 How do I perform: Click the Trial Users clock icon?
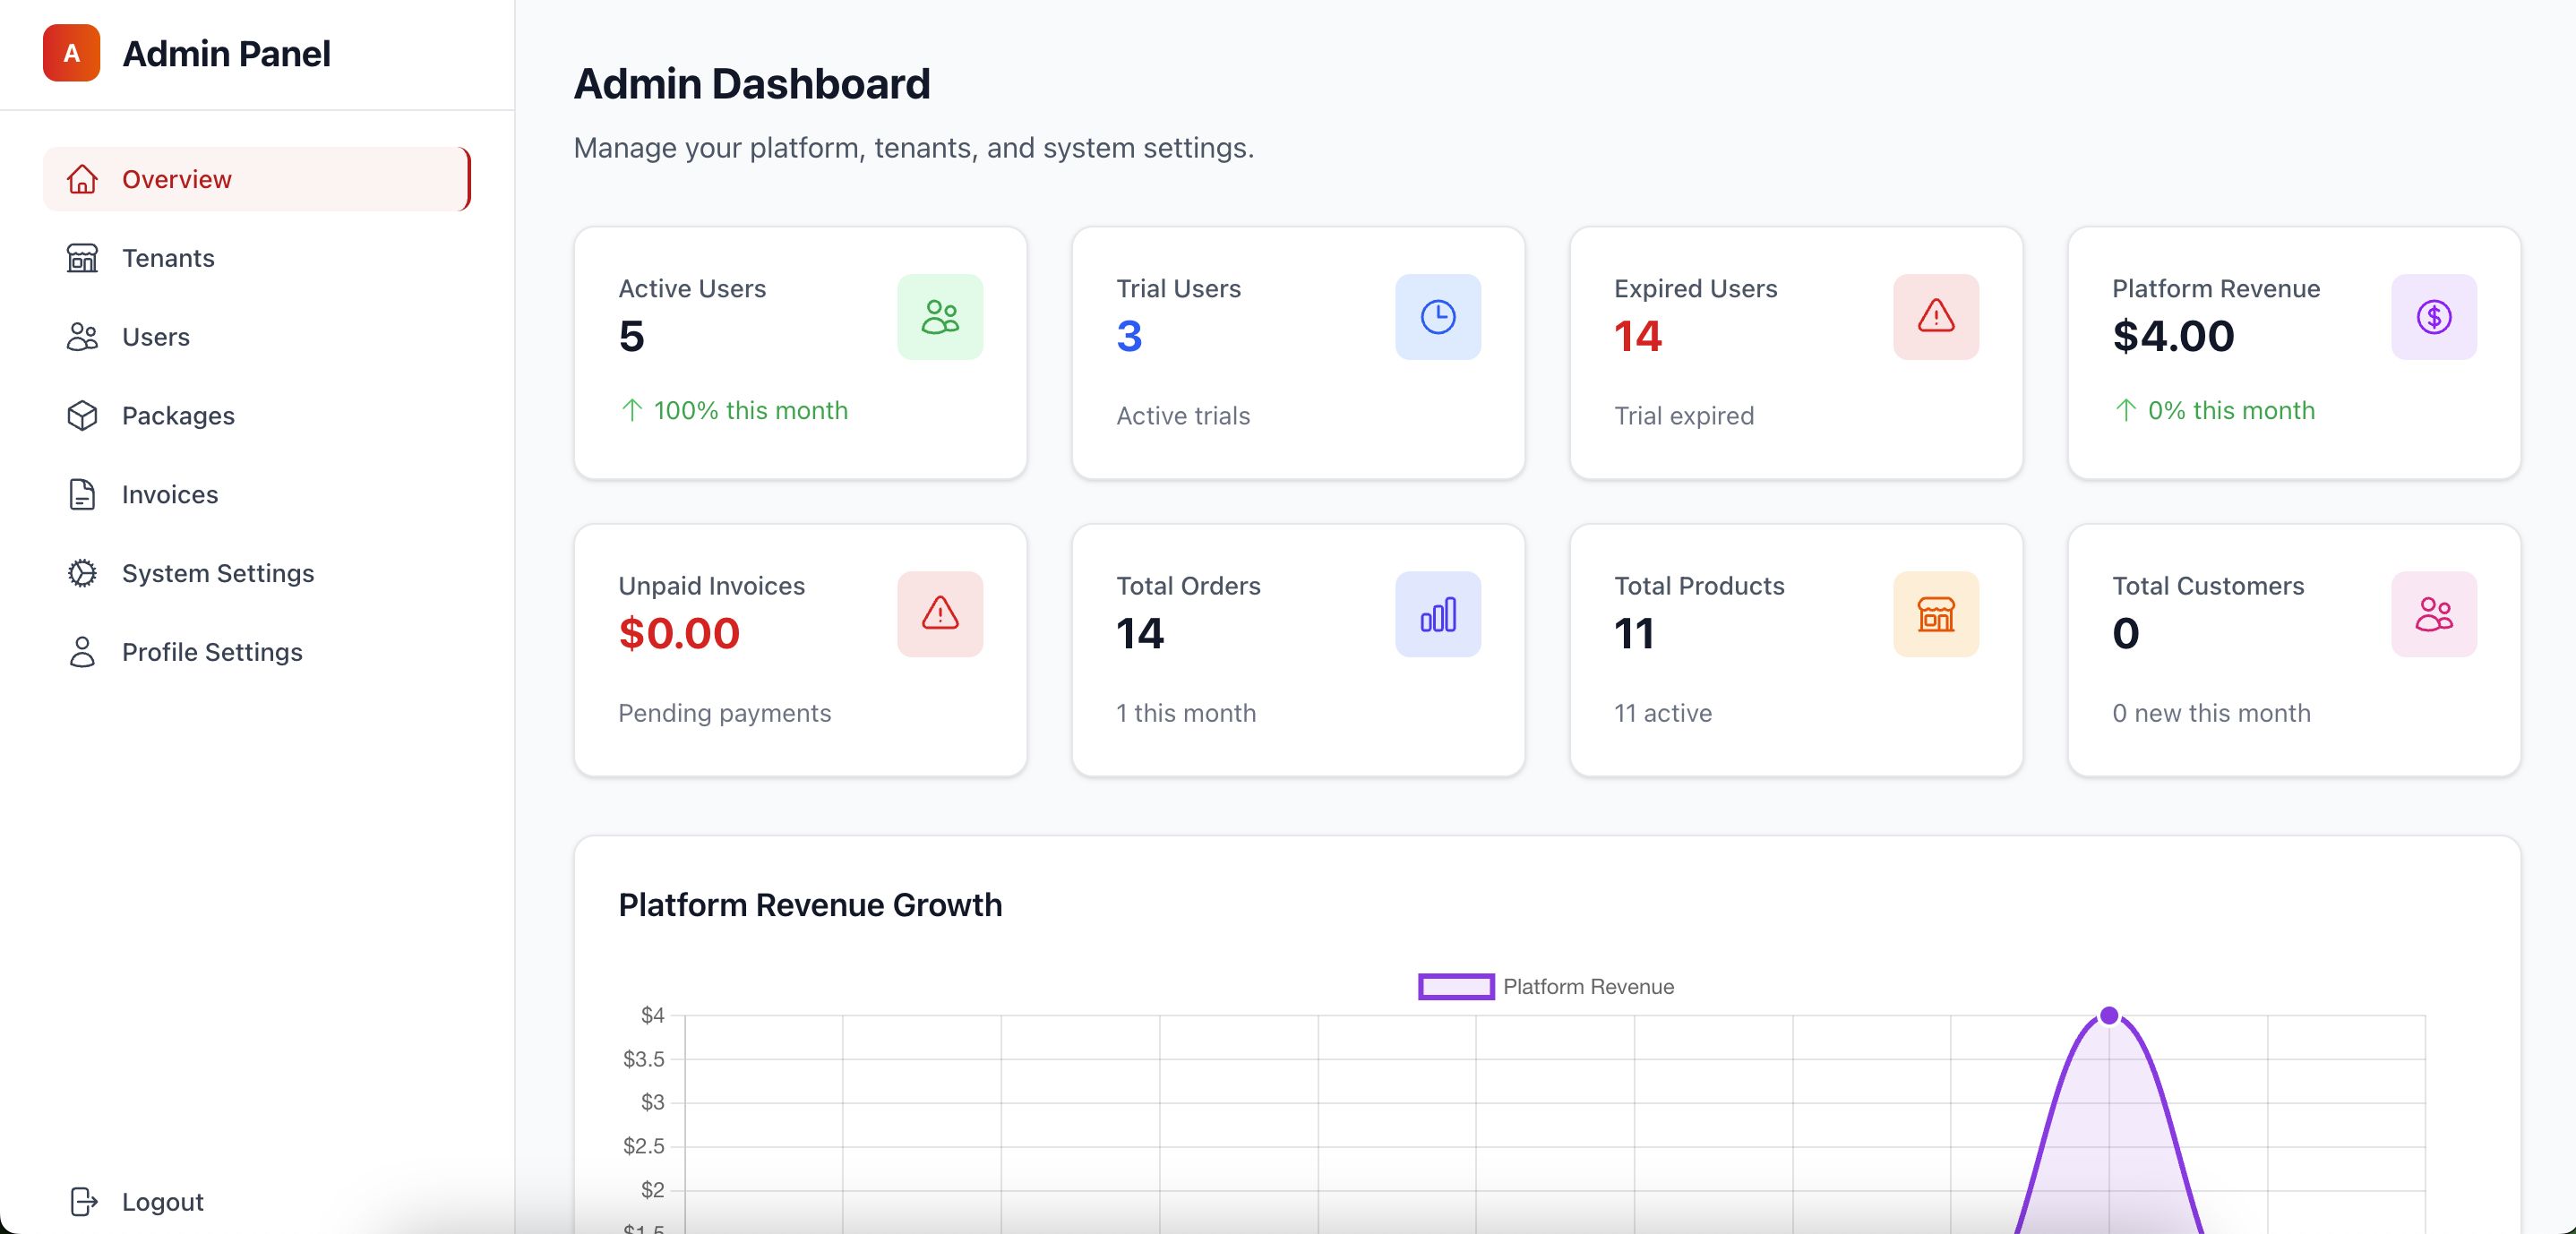(1437, 317)
